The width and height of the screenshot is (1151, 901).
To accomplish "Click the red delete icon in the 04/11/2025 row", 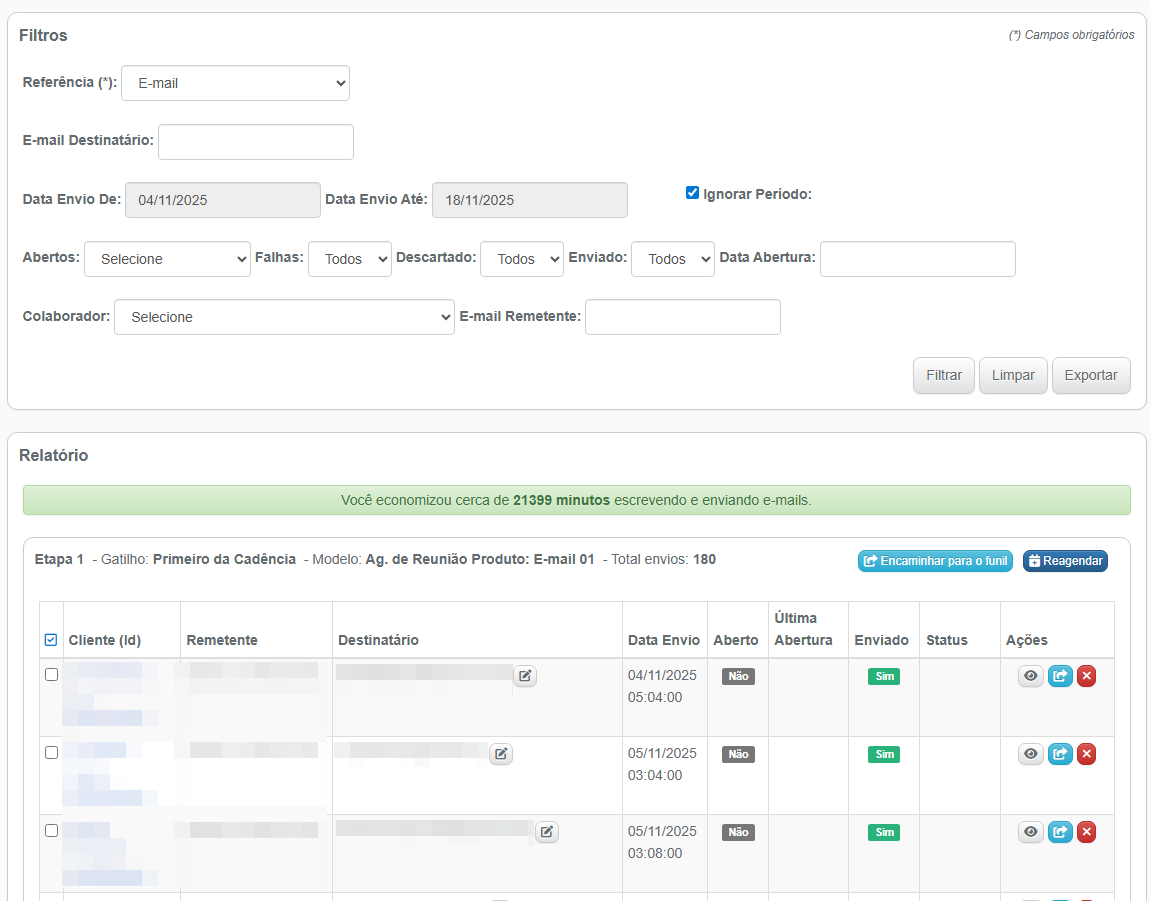I will click(x=1086, y=676).
